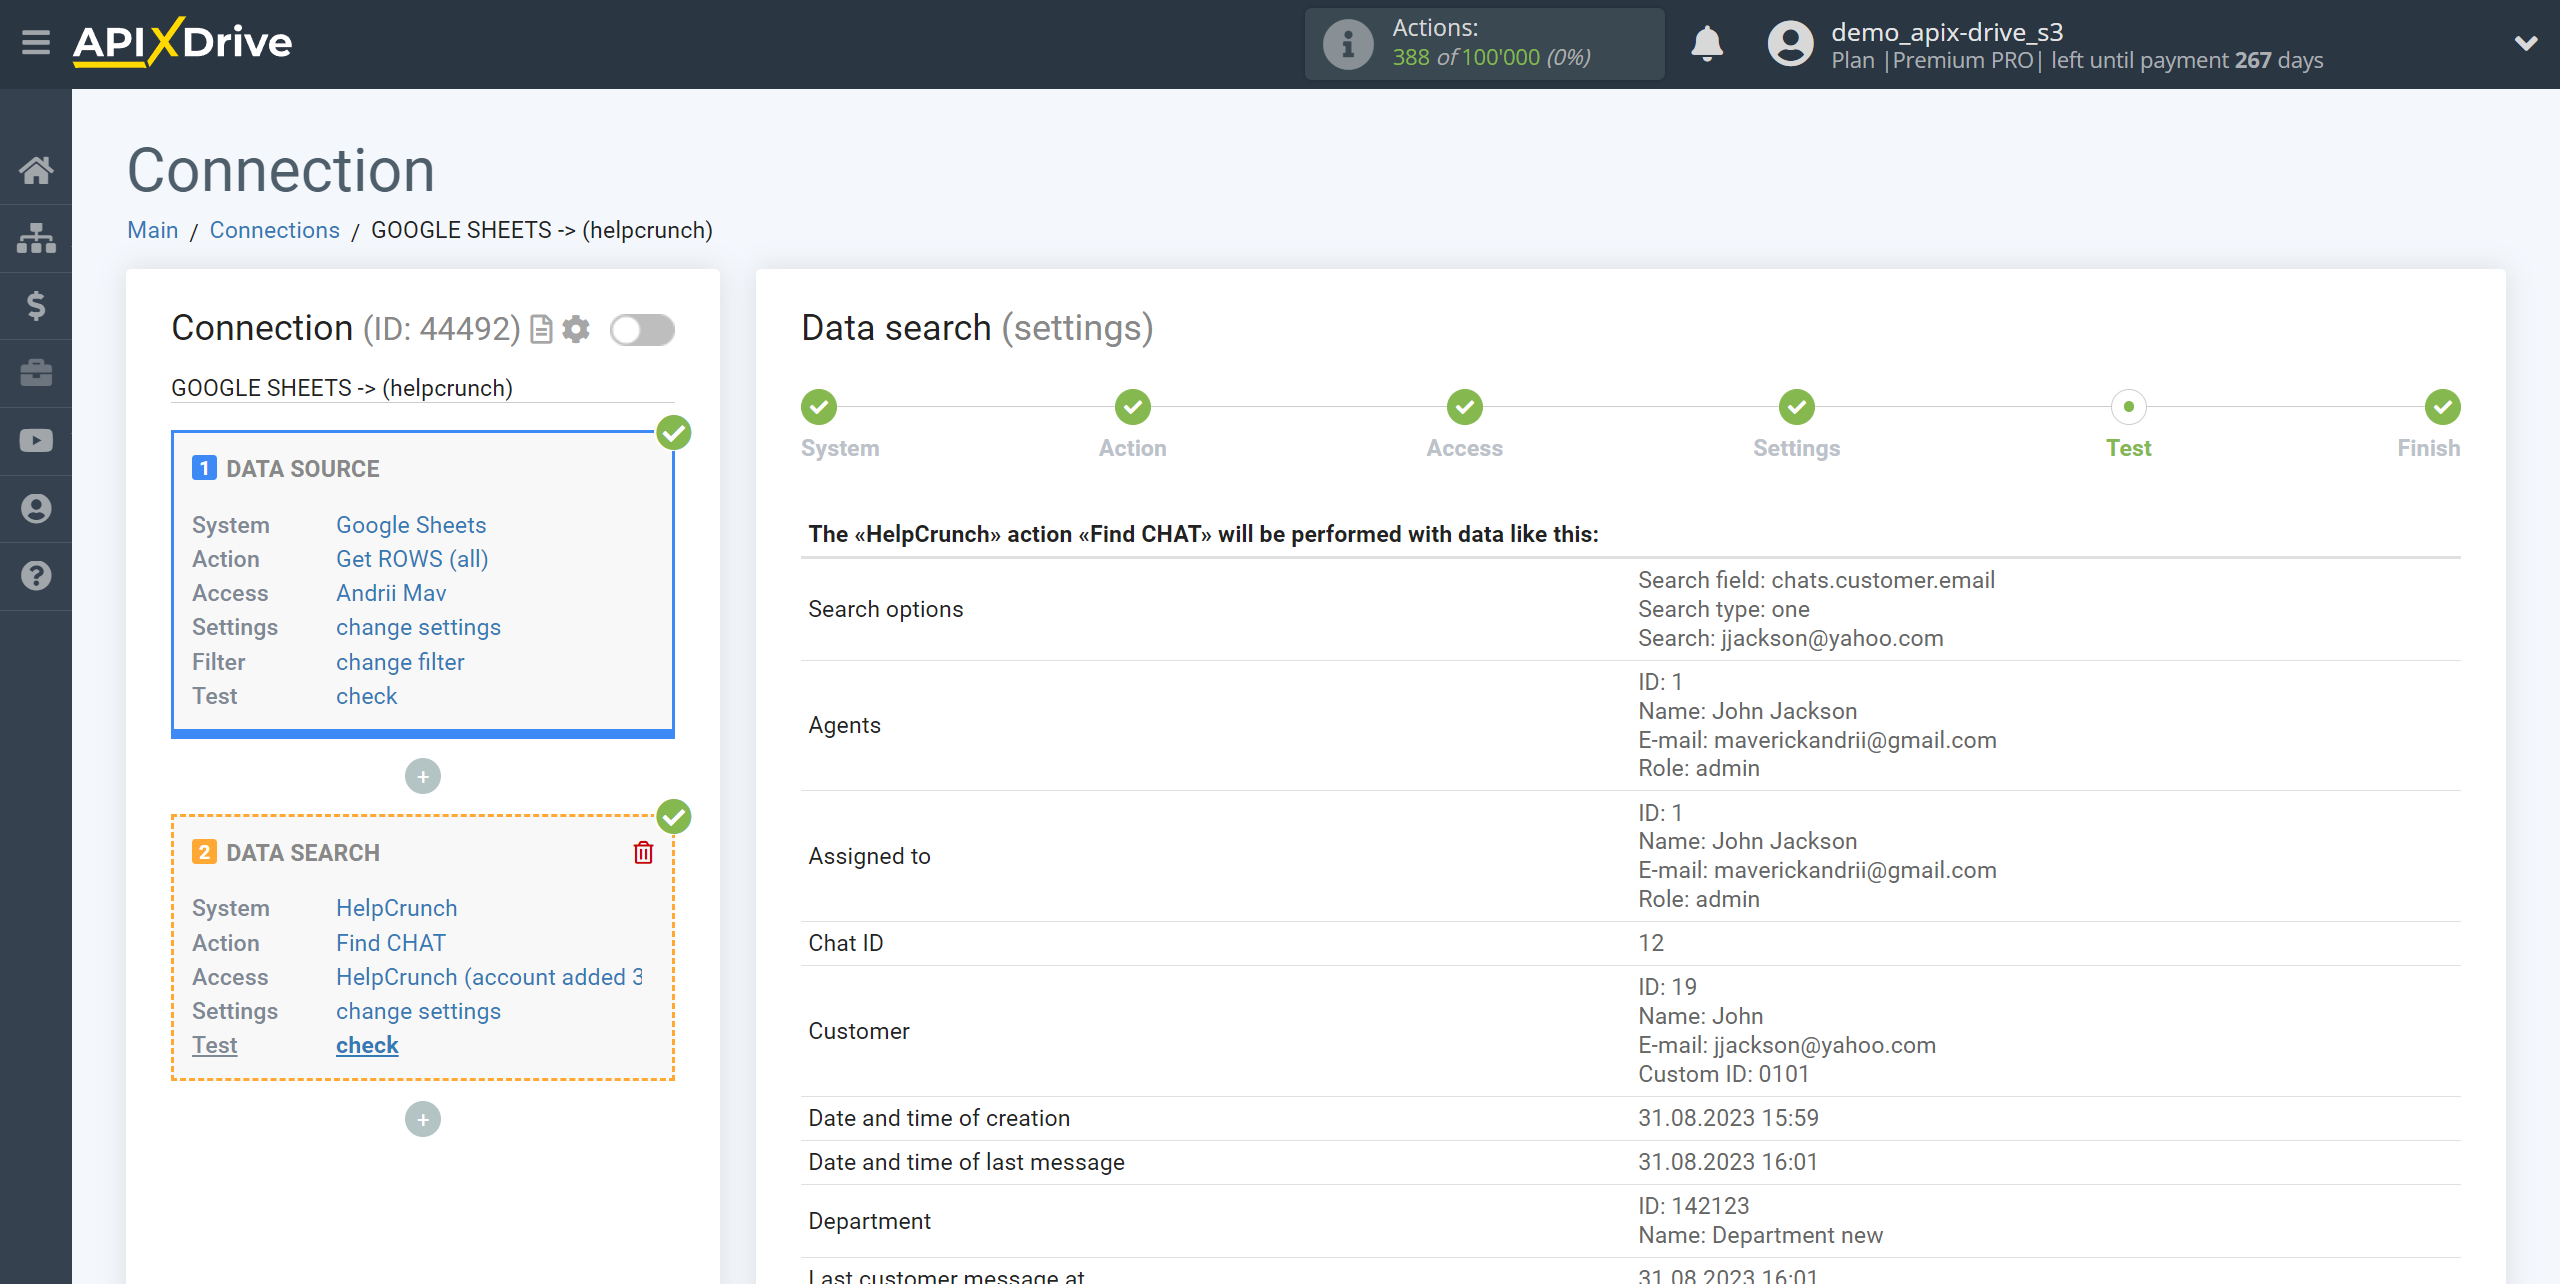Open connection settings gear icon
Image resolution: width=2560 pixels, height=1284 pixels.
point(576,329)
